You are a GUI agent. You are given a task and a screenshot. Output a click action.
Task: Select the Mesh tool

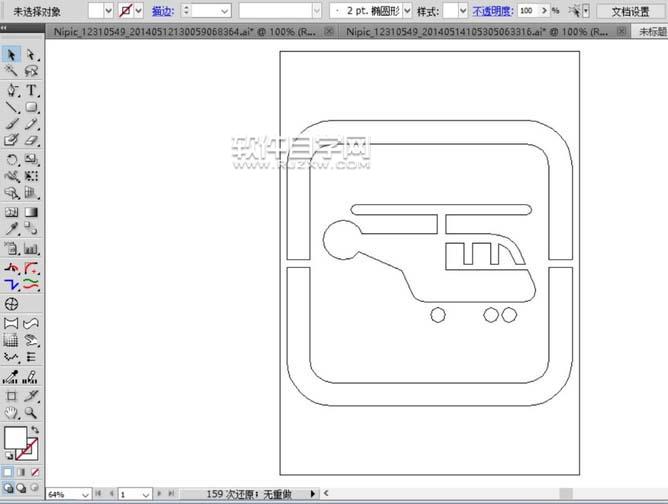pyautogui.click(x=12, y=212)
